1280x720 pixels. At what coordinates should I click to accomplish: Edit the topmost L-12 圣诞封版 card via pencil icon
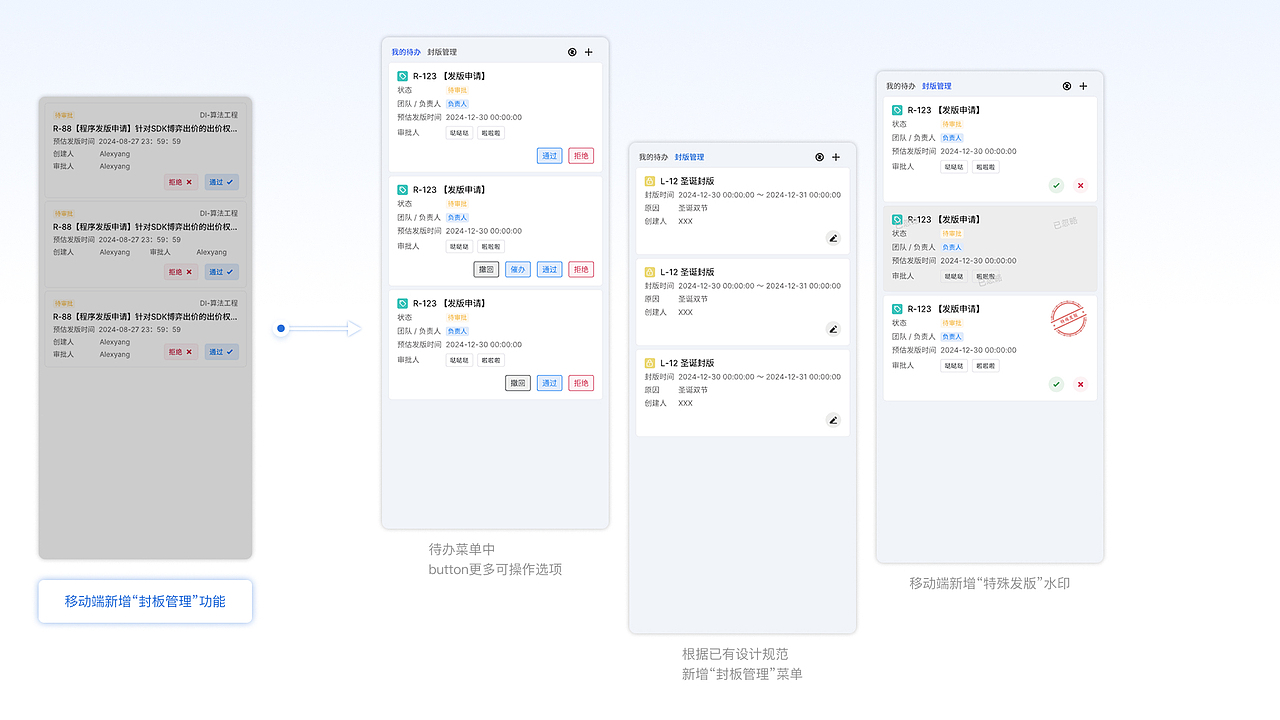(x=833, y=238)
